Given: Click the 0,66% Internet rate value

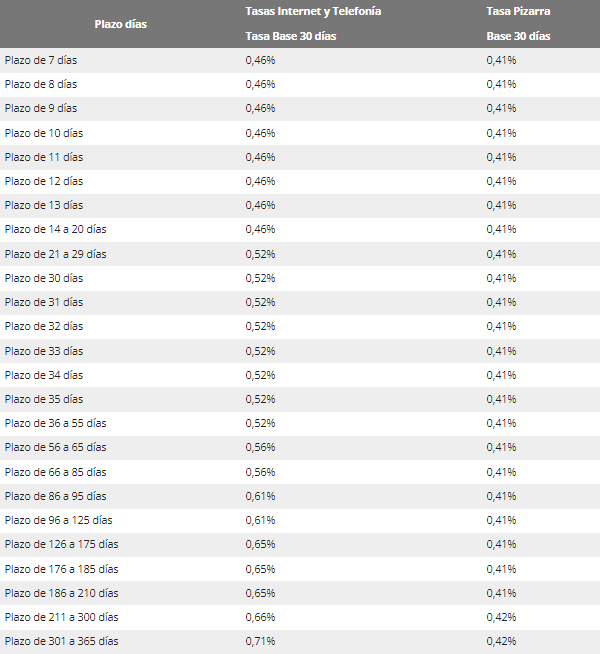Looking at the screenshot, I should tap(260, 617).
